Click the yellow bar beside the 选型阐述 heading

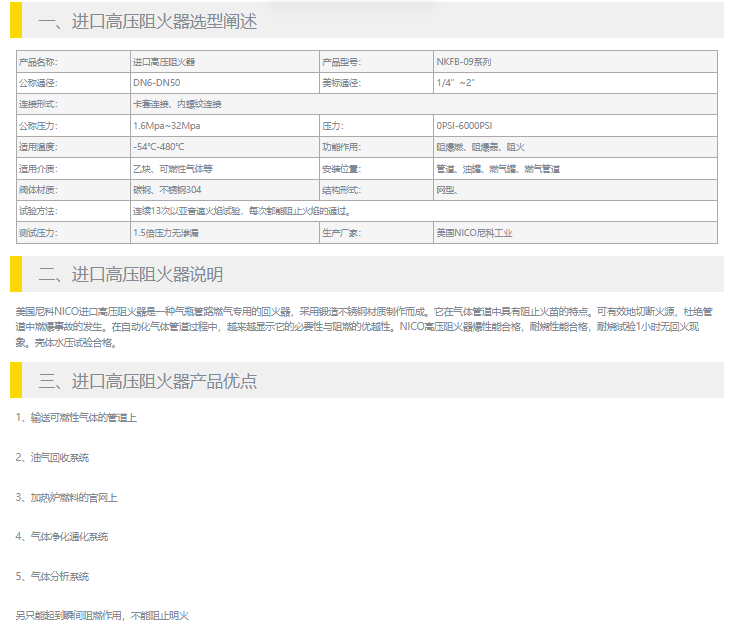click(16, 21)
